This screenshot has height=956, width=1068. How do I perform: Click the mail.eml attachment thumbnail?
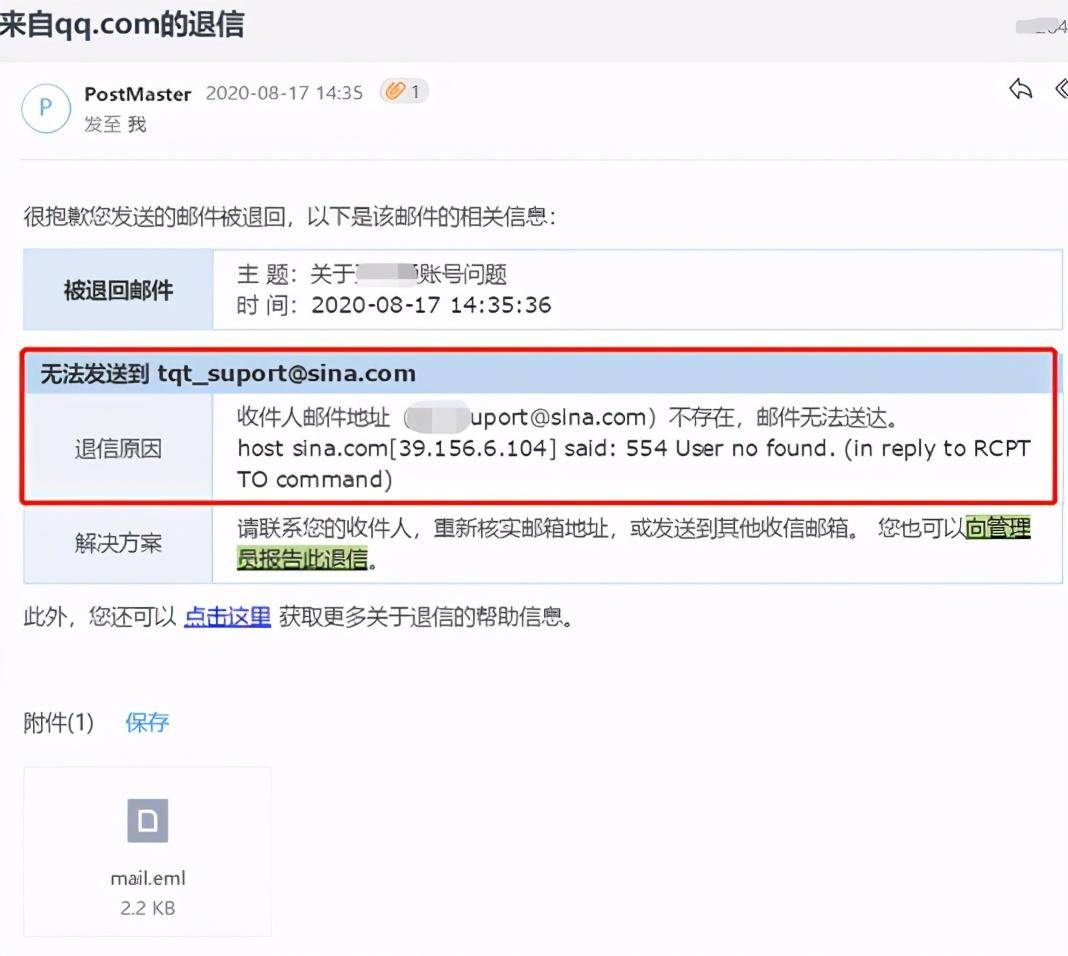coord(147,850)
